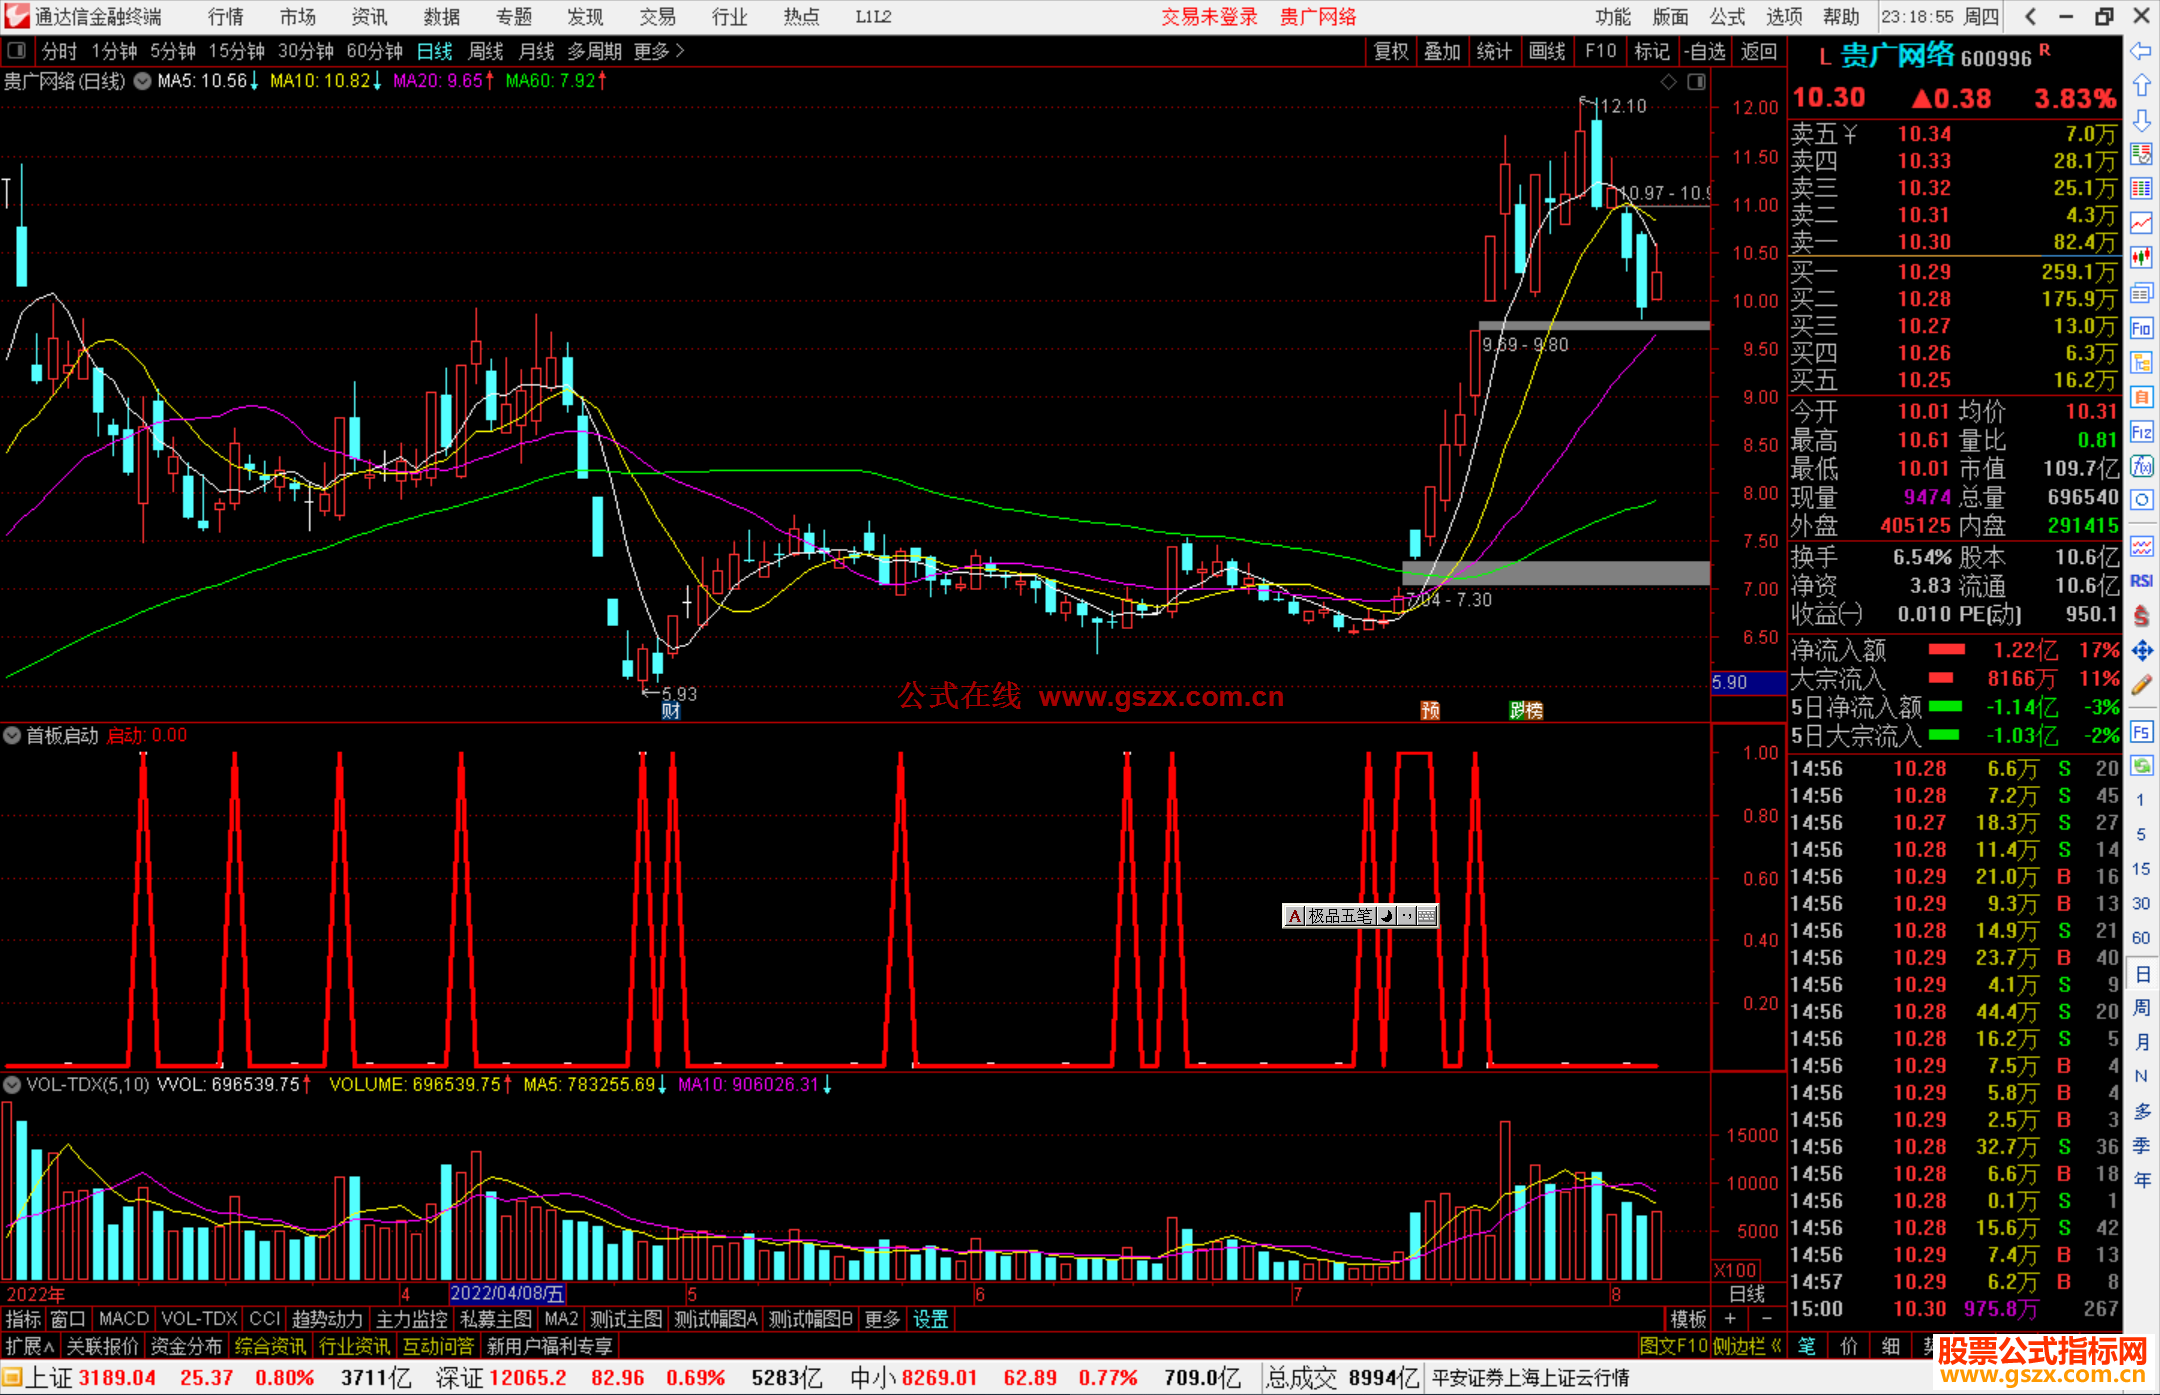Click the green refresh icon in sidebar
Viewport: 2160px width, 1395px height.
point(2141,766)
